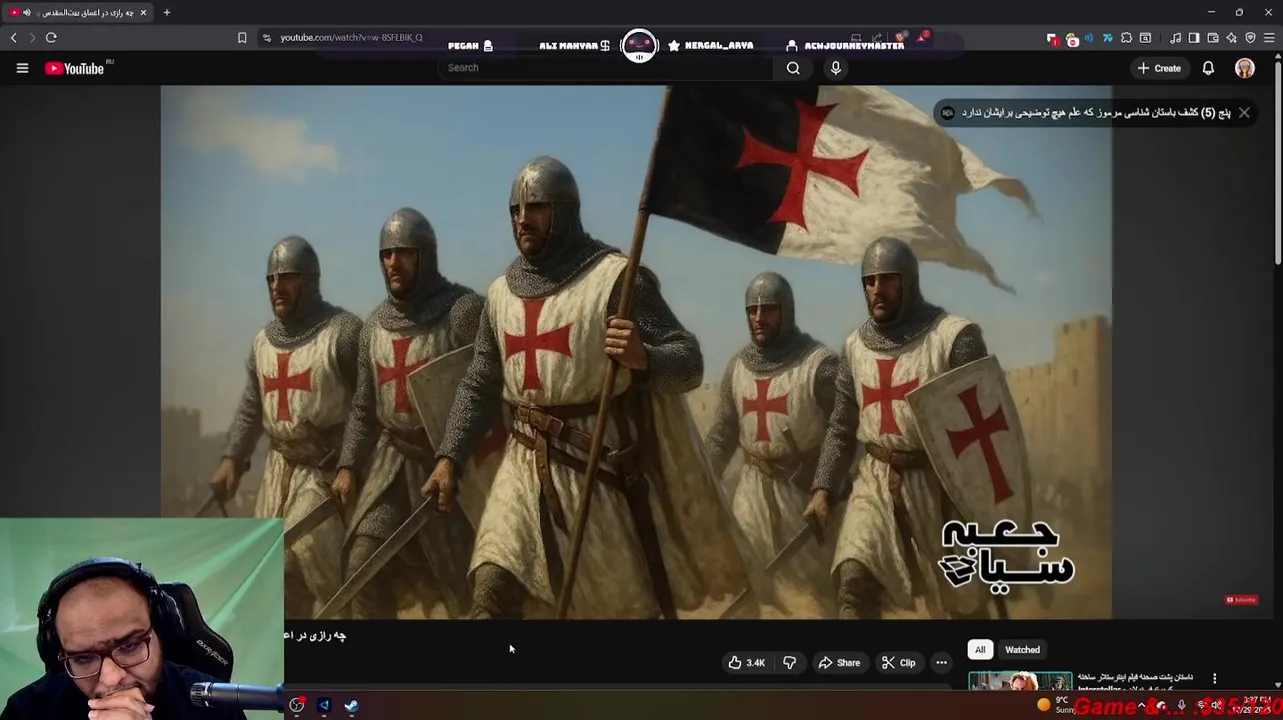Open the tab search icon

(1145, 38)
